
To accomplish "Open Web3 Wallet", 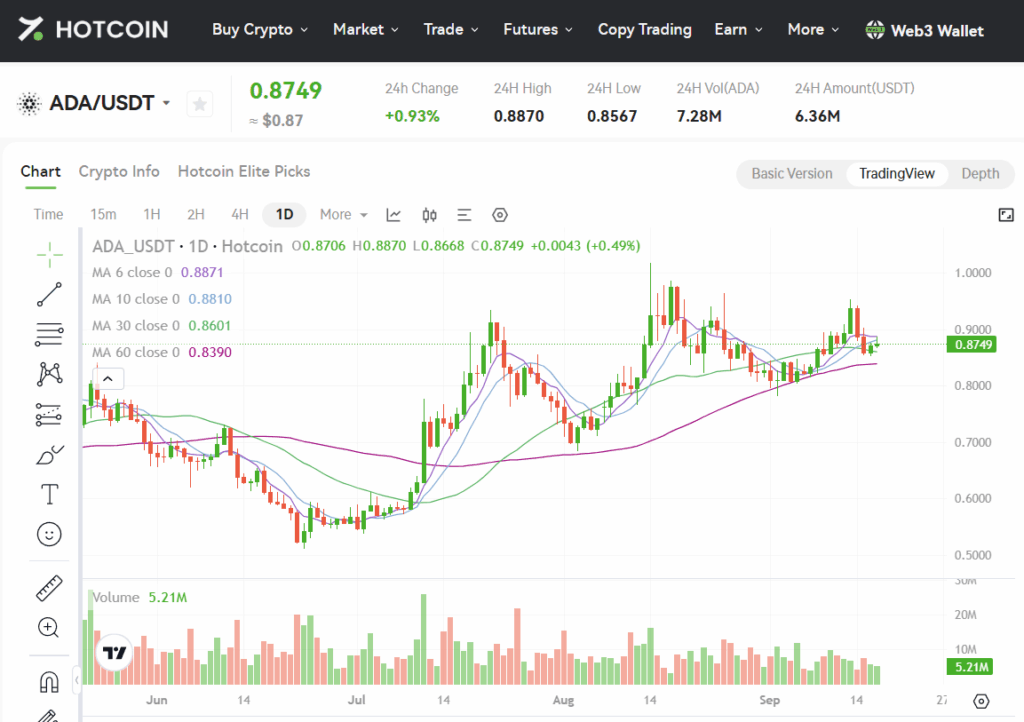I will (x=924, y=30).
